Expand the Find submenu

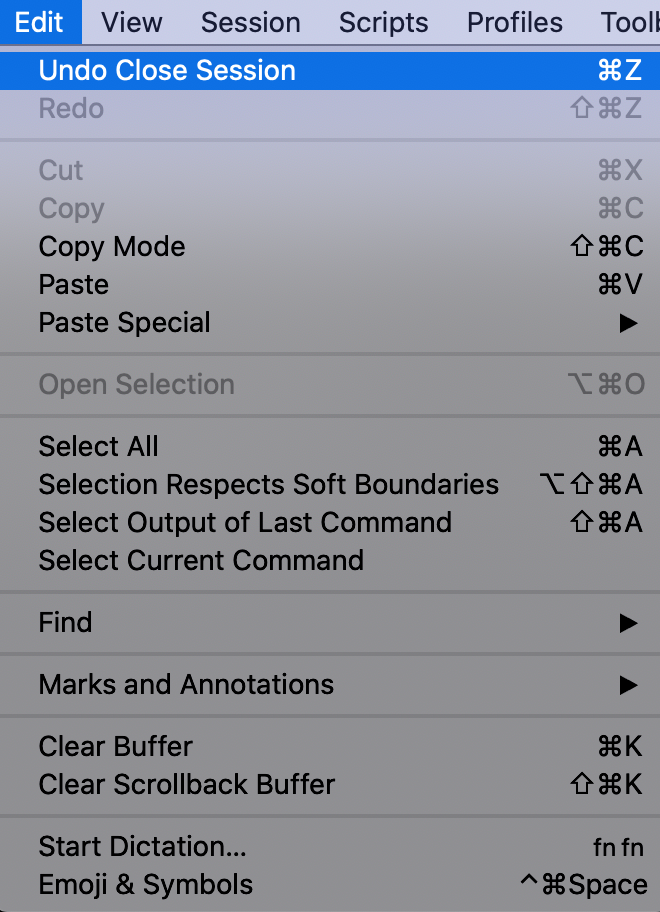(65, 623)
